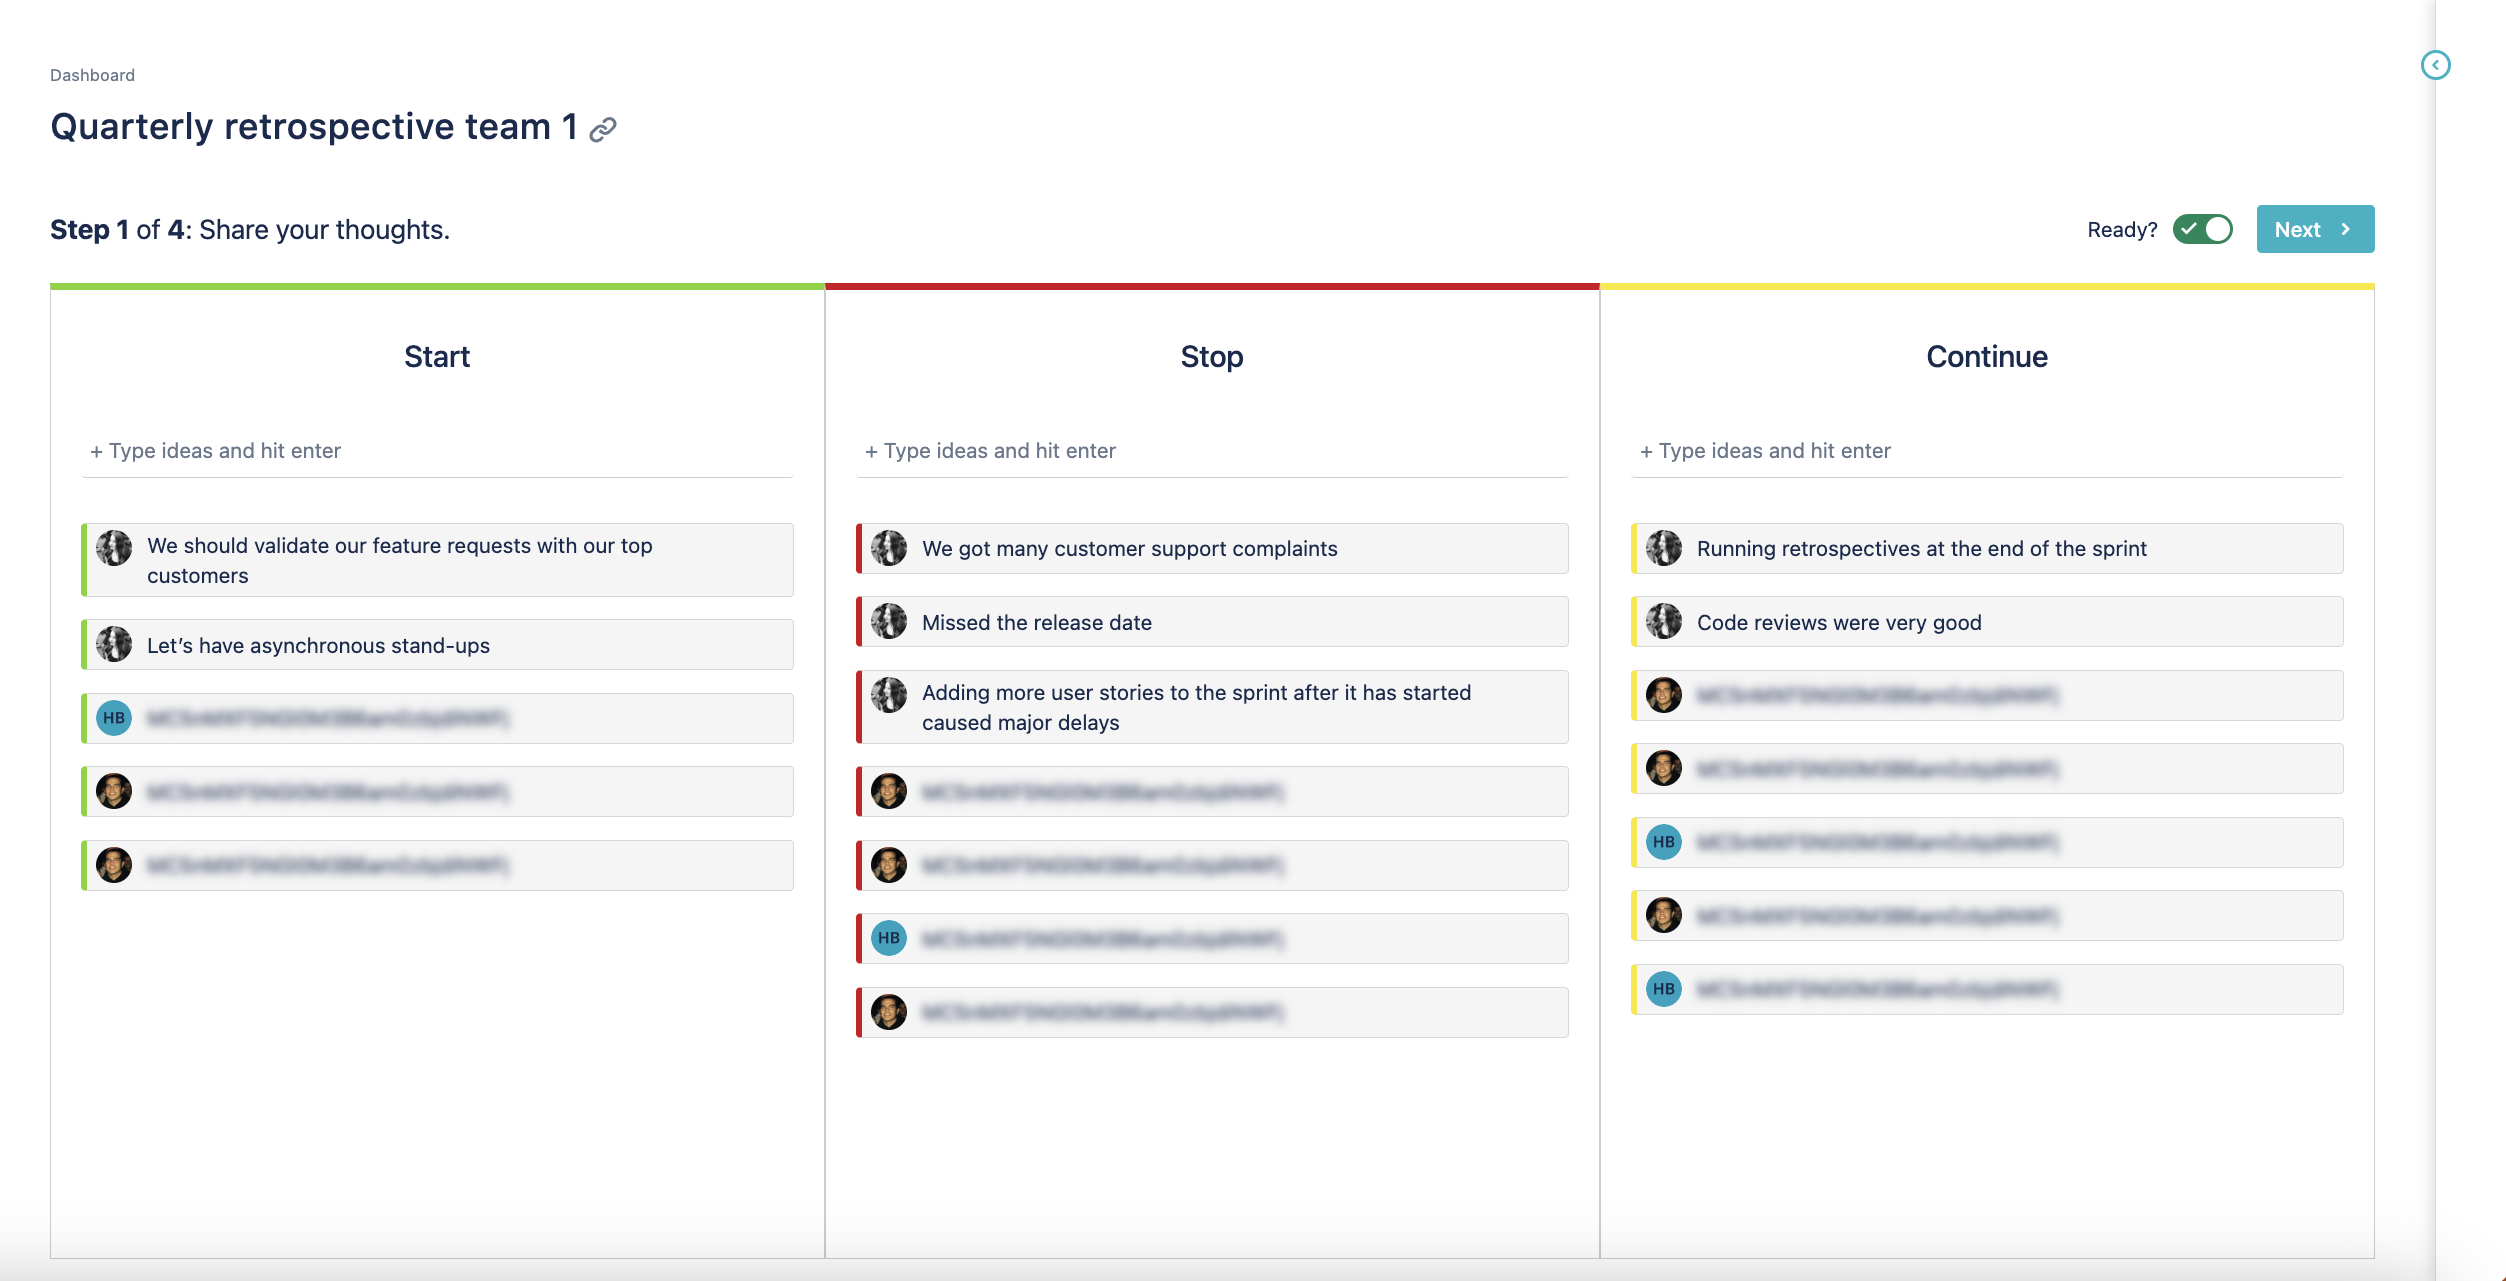Click the last HB avatar in Continue column
Image resolution: width=2506 pixels, height=1281 pixels.
[x=1664, y=989]
